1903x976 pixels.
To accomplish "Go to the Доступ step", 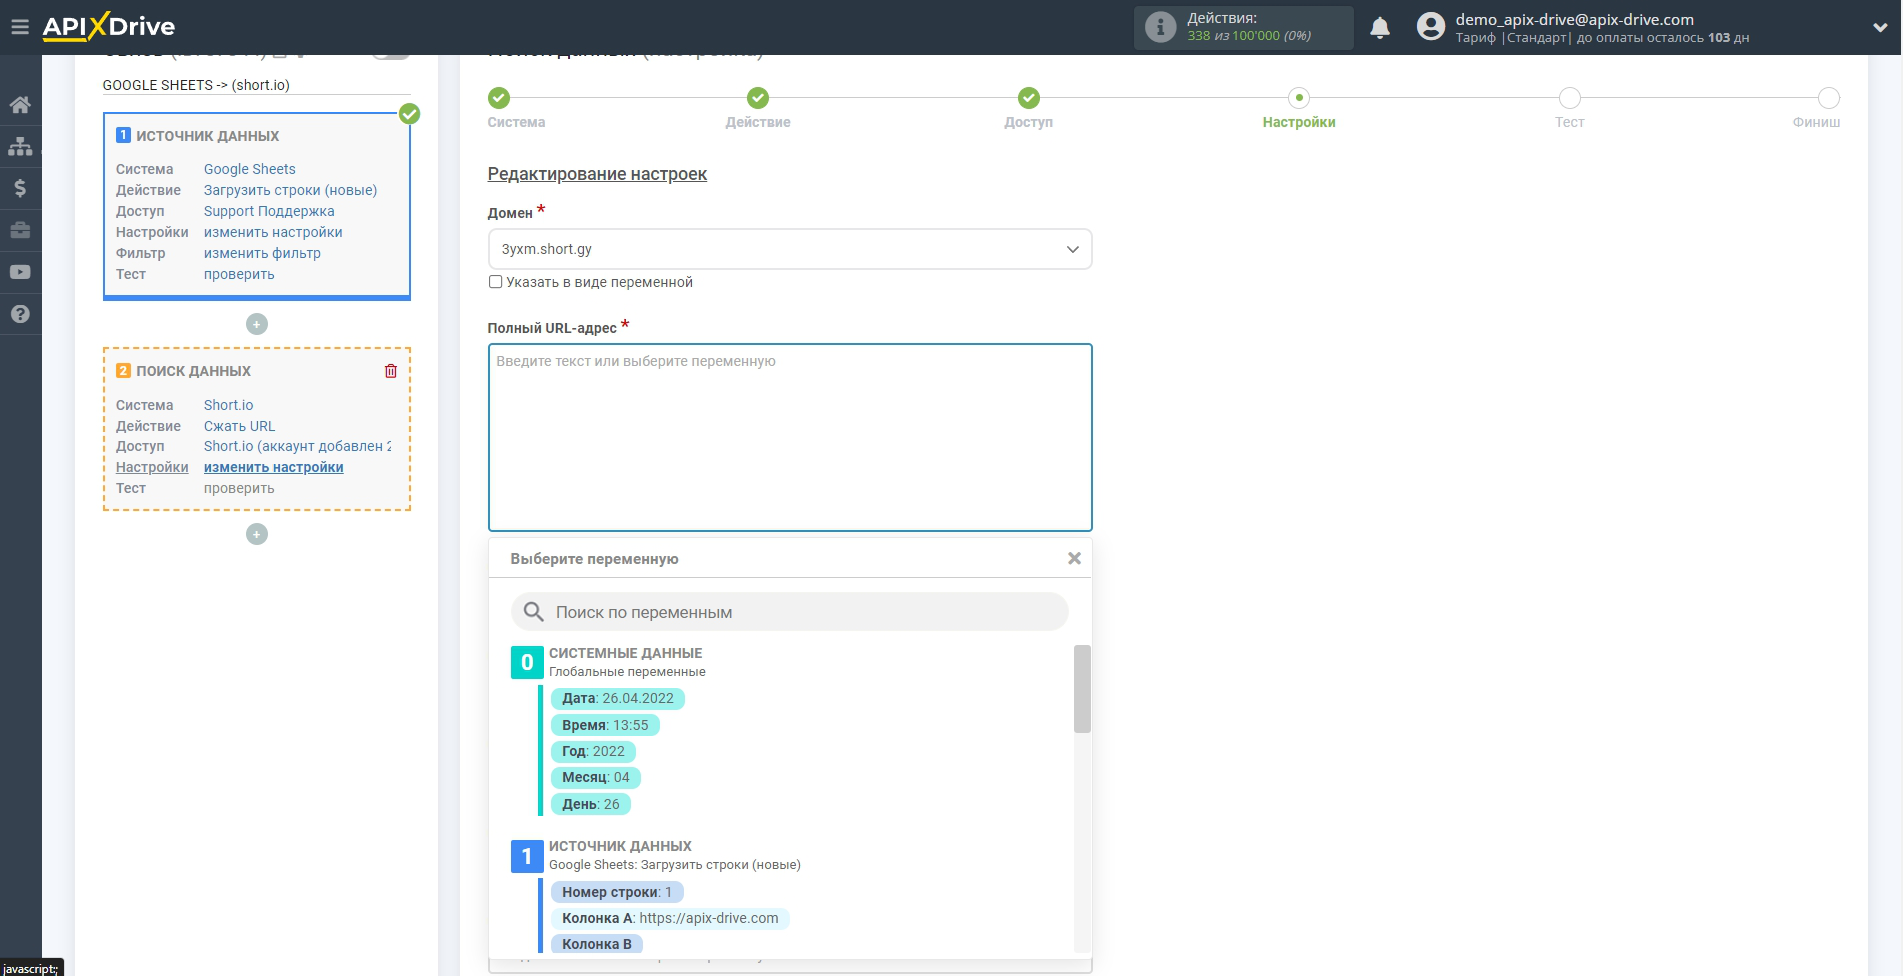I will [x=1029, y=98].
